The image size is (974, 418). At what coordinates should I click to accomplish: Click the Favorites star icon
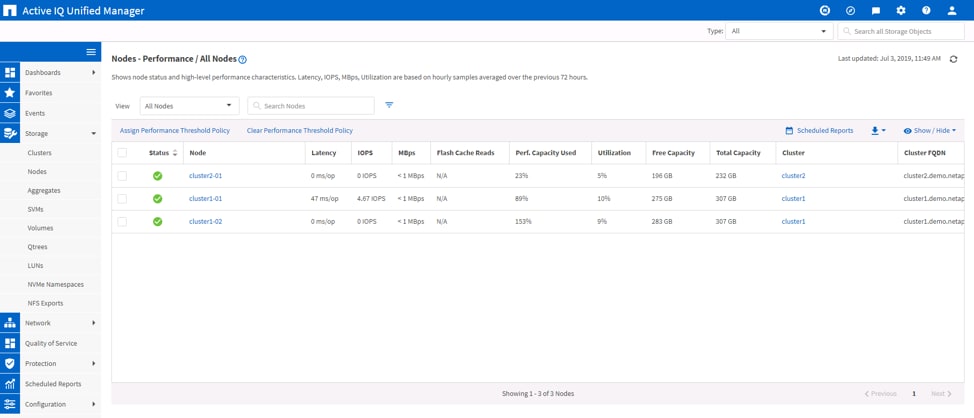(x=9, y=93)
